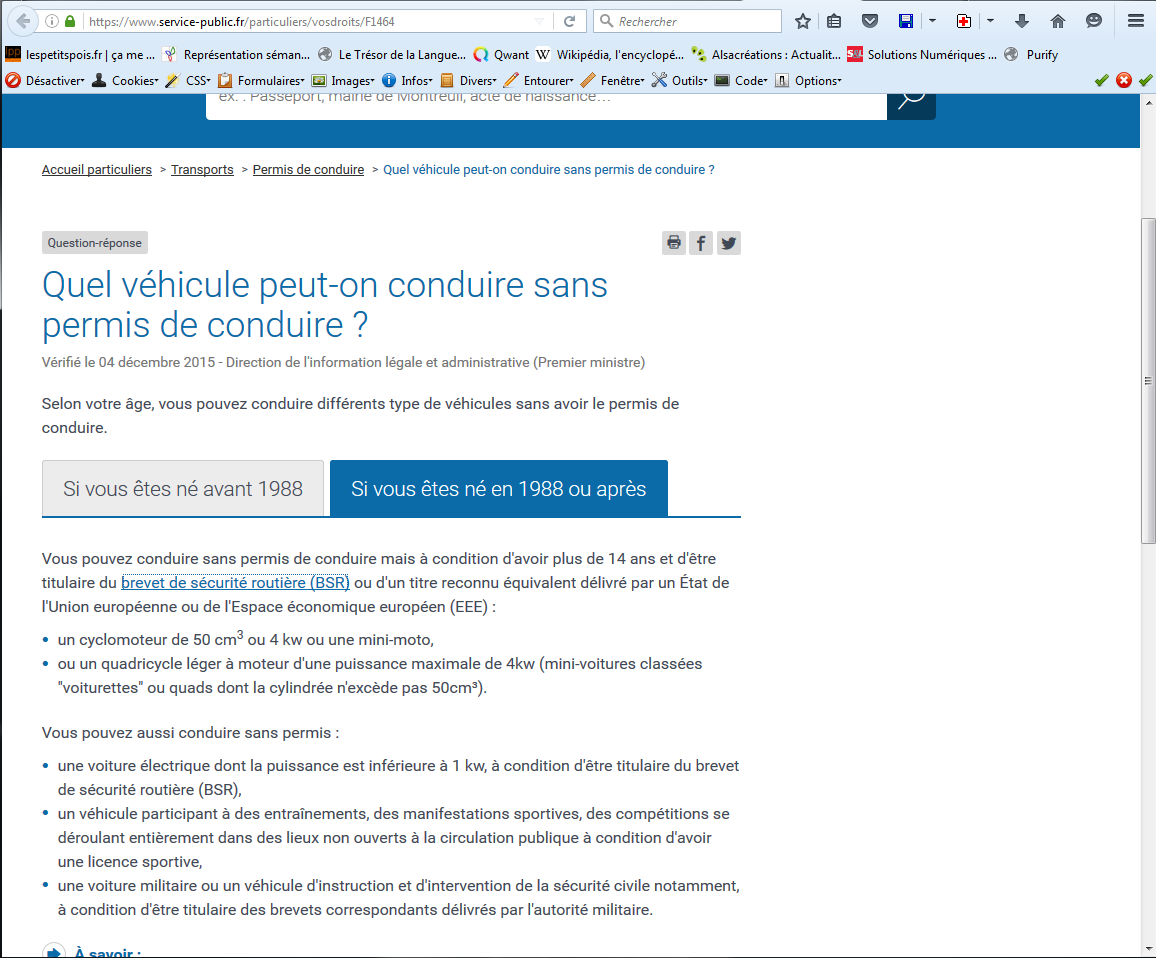Open the Alsacréations bookmark

click(x=766, y=54)
